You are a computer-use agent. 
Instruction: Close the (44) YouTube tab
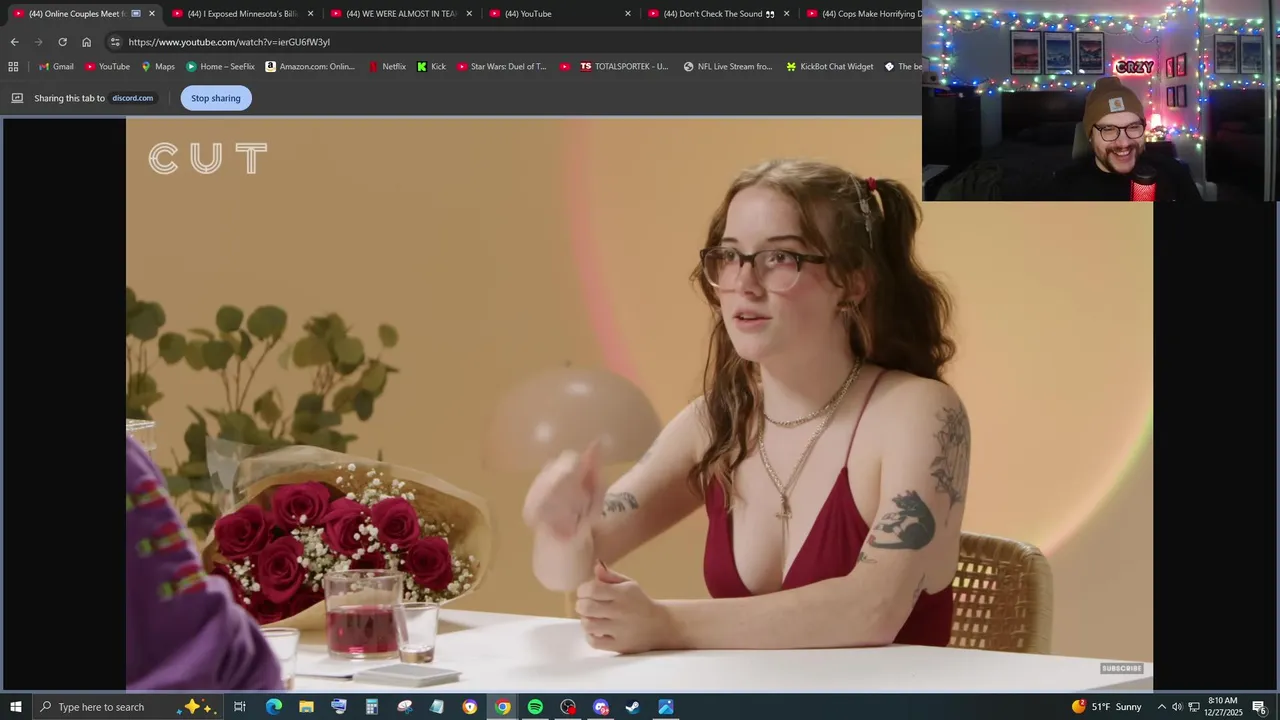[x=628, y=14]
